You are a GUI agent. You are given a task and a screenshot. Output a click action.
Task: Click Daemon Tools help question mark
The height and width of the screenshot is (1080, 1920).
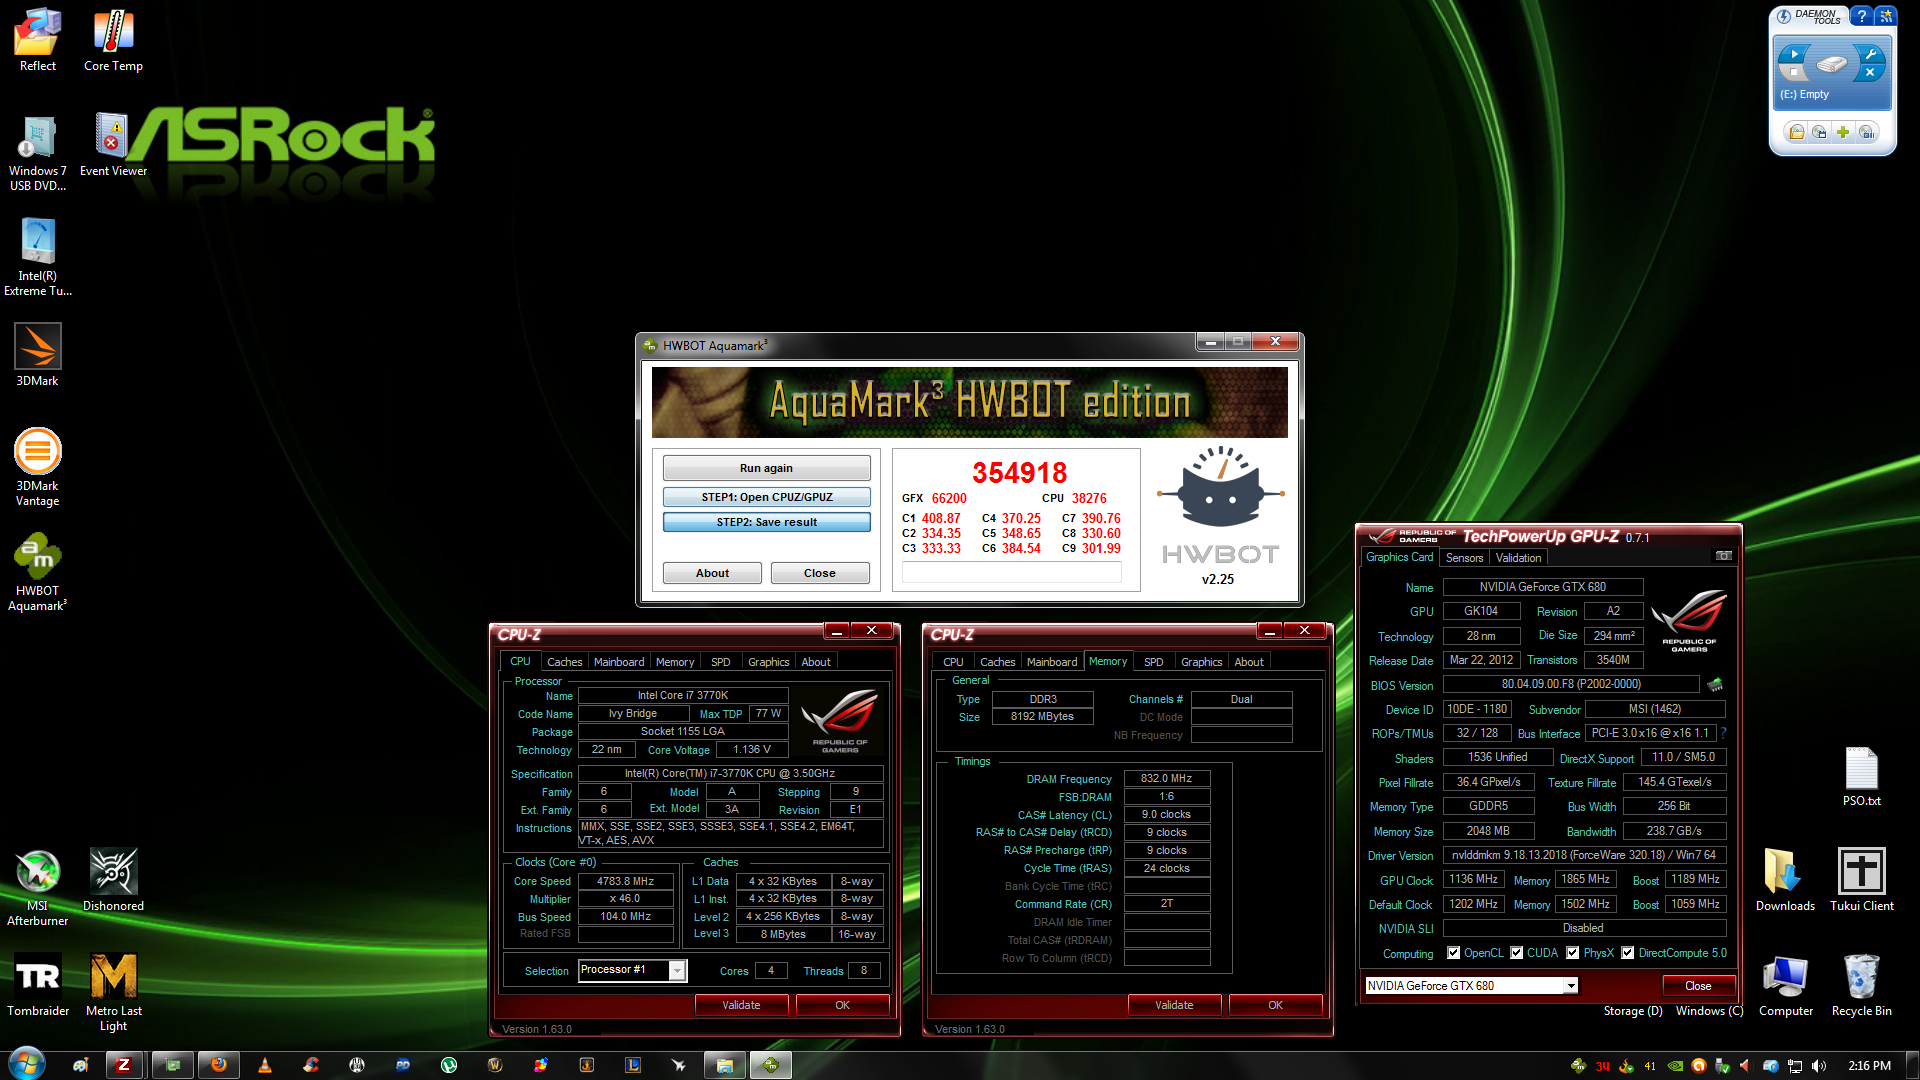[x=1861, y=16]
